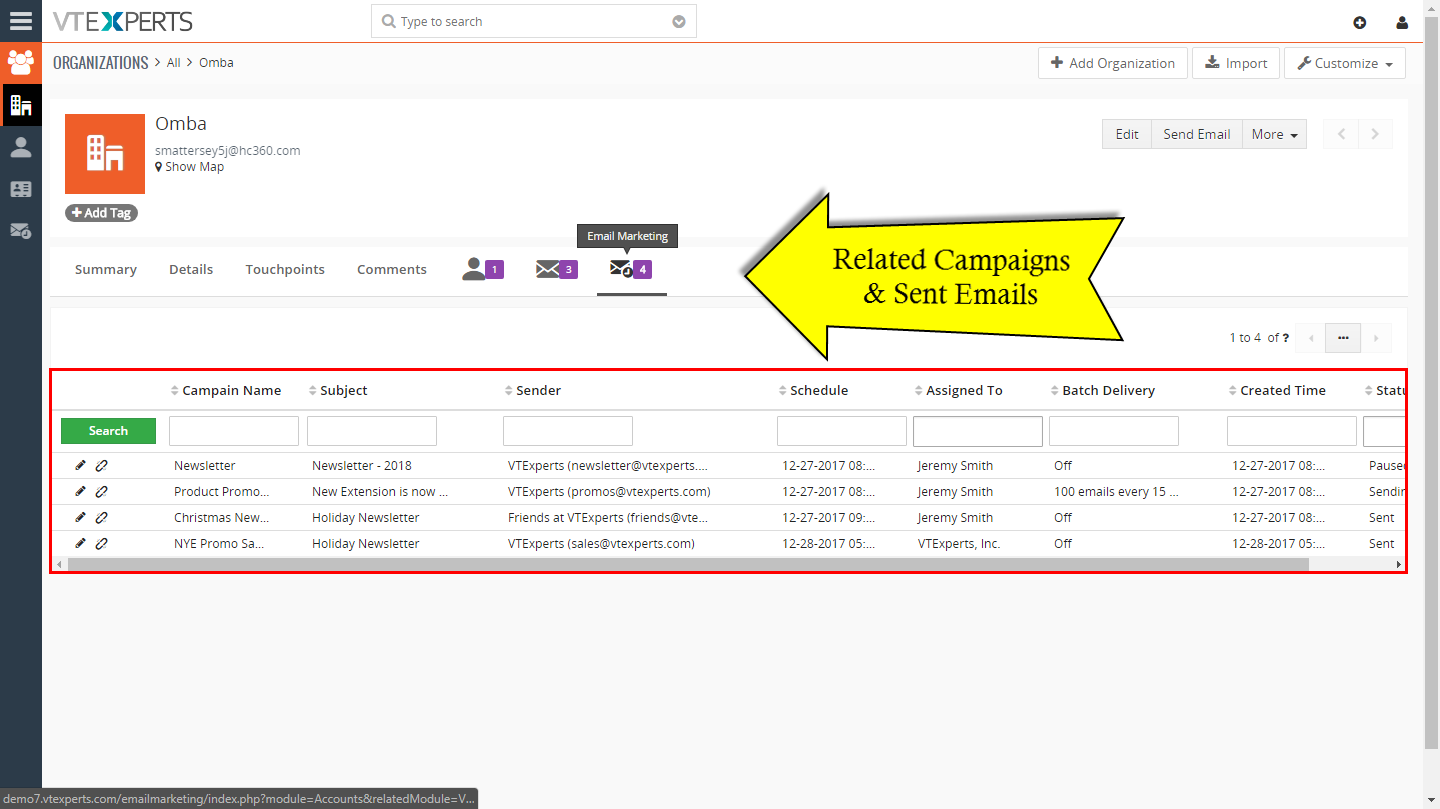Open the related Emails tab with badge 3

click(x=556, y=269)
